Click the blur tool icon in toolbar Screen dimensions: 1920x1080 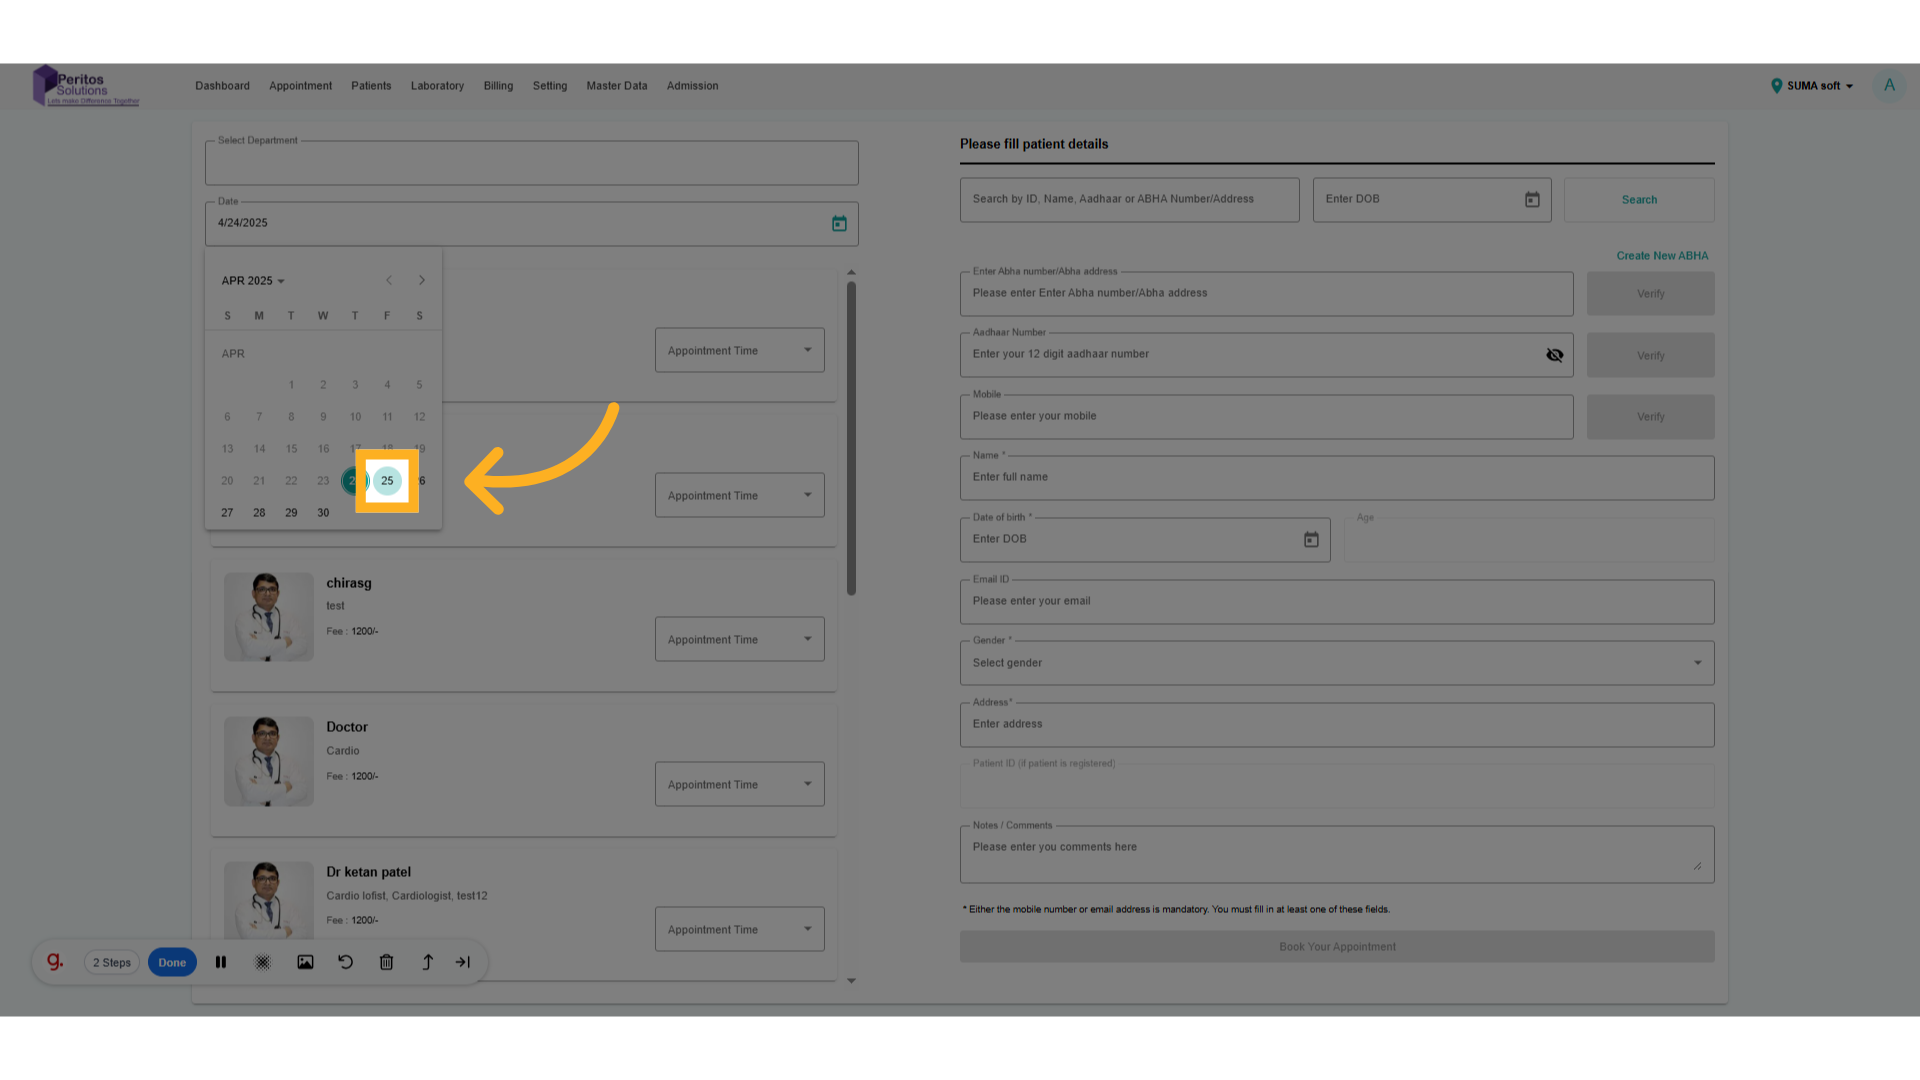[x=263, y=961]
